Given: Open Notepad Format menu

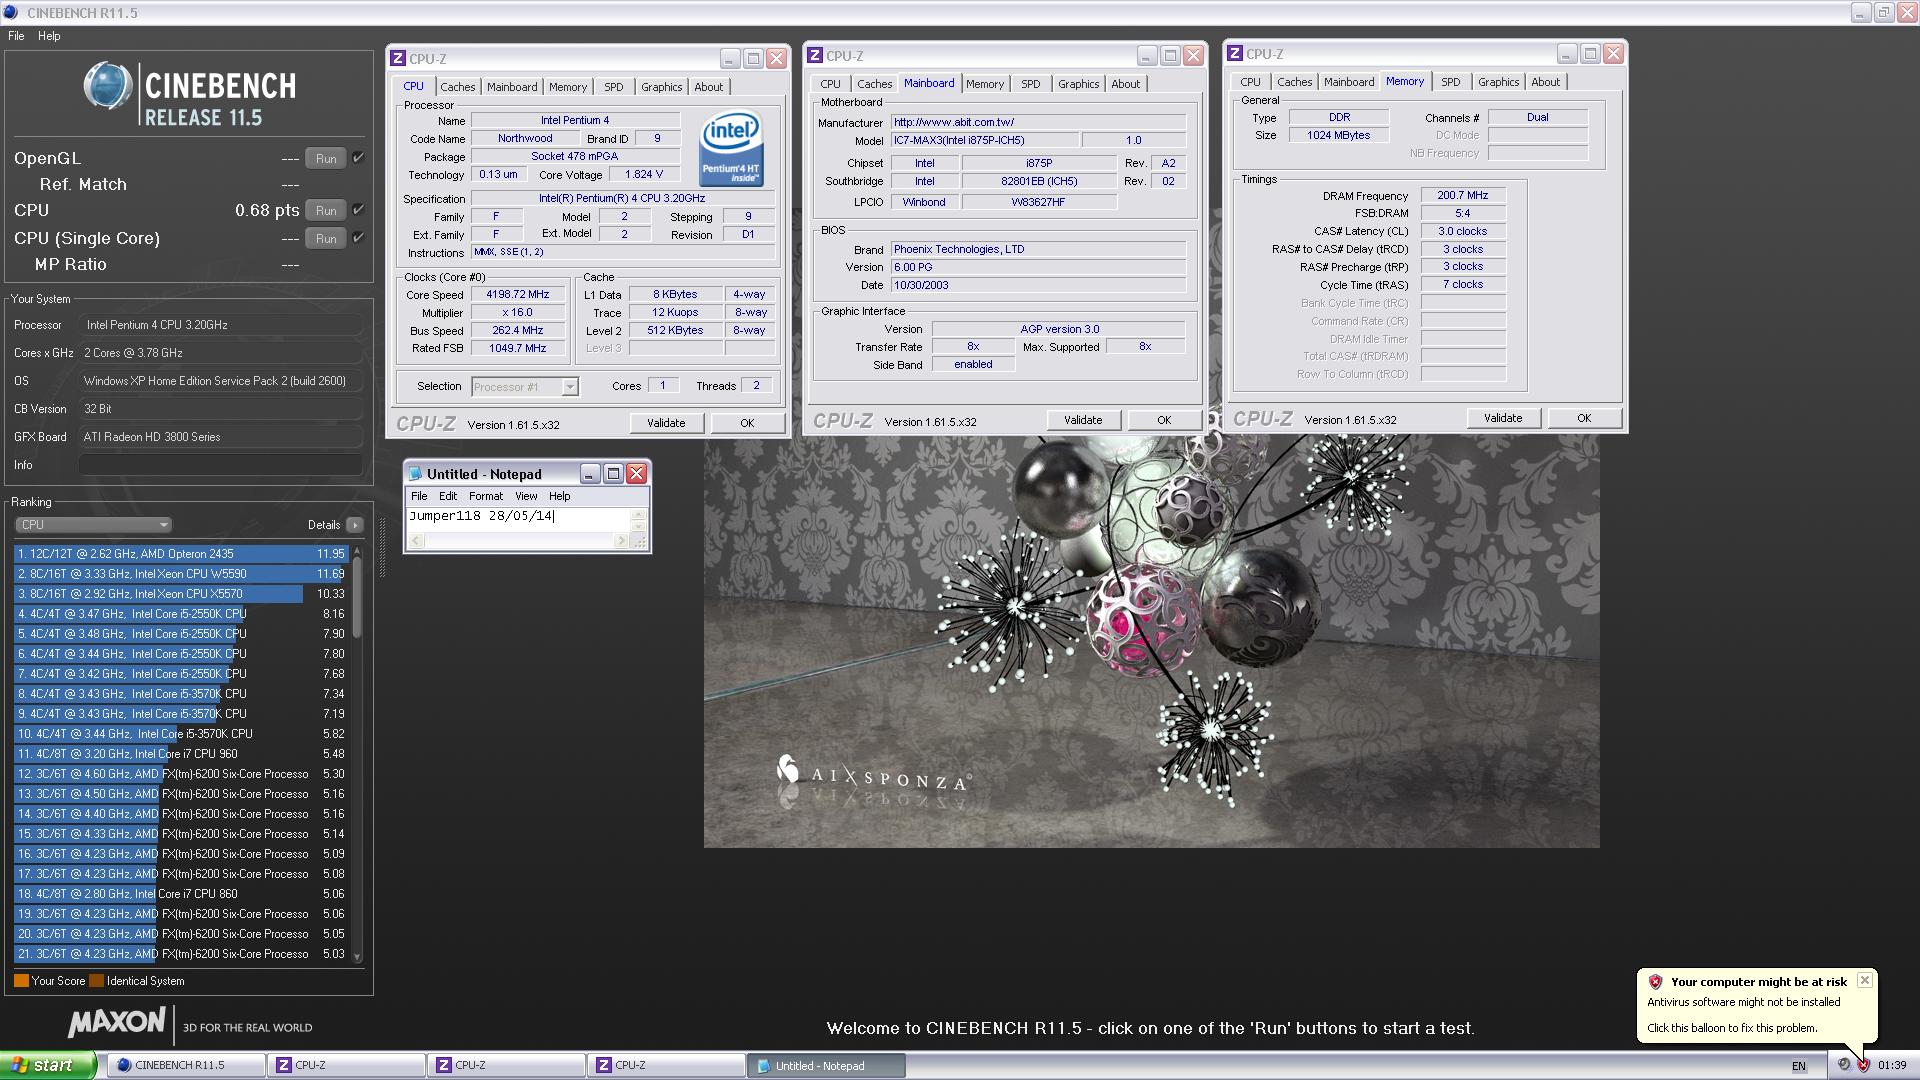Looking at the screenshot, I should point(485,496).
